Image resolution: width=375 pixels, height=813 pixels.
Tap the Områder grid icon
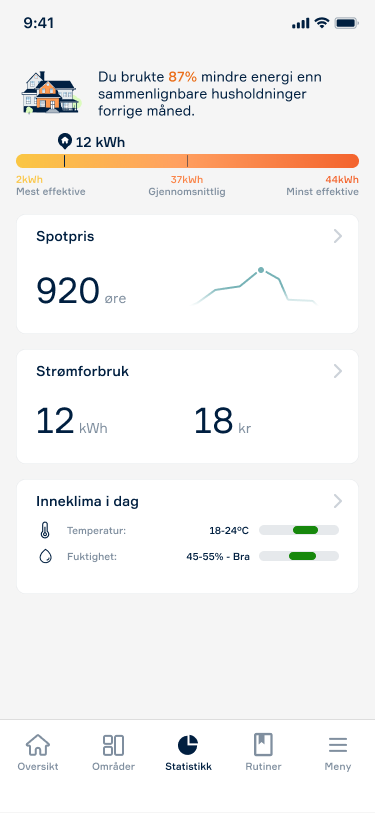(x=113, y=745)
